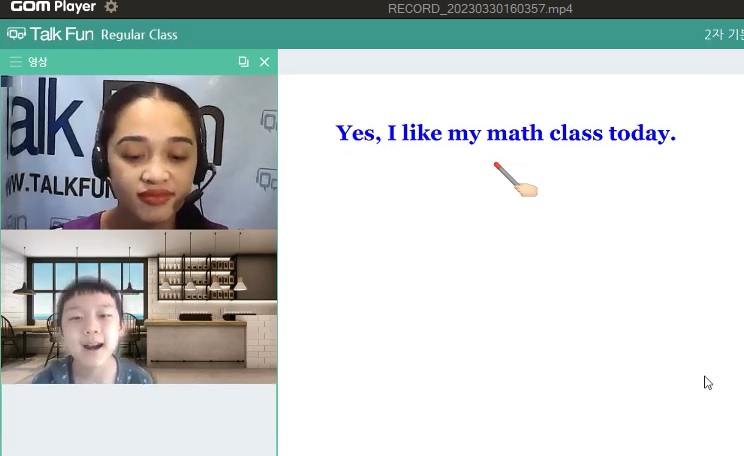
Task: Click the gray strip above the whiteboard
Action: 510,62
